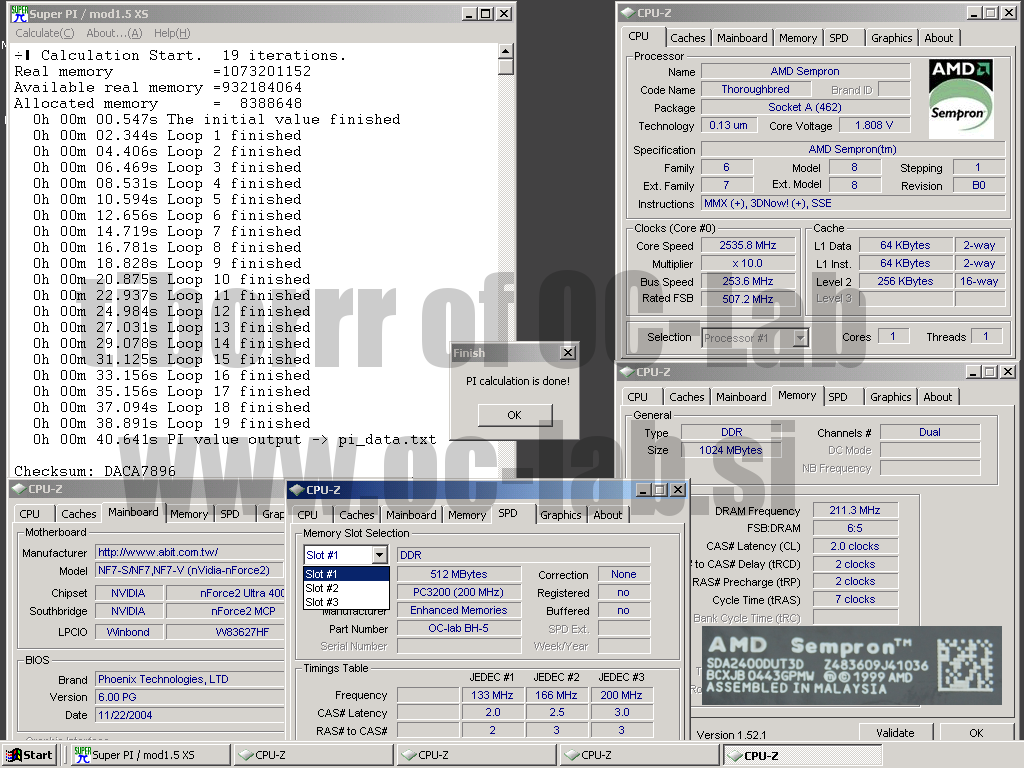The width and height of the screenshot is (1024, 768).
Task: Choose Slot #1 from the slot list
Action: tap(347, 574)
